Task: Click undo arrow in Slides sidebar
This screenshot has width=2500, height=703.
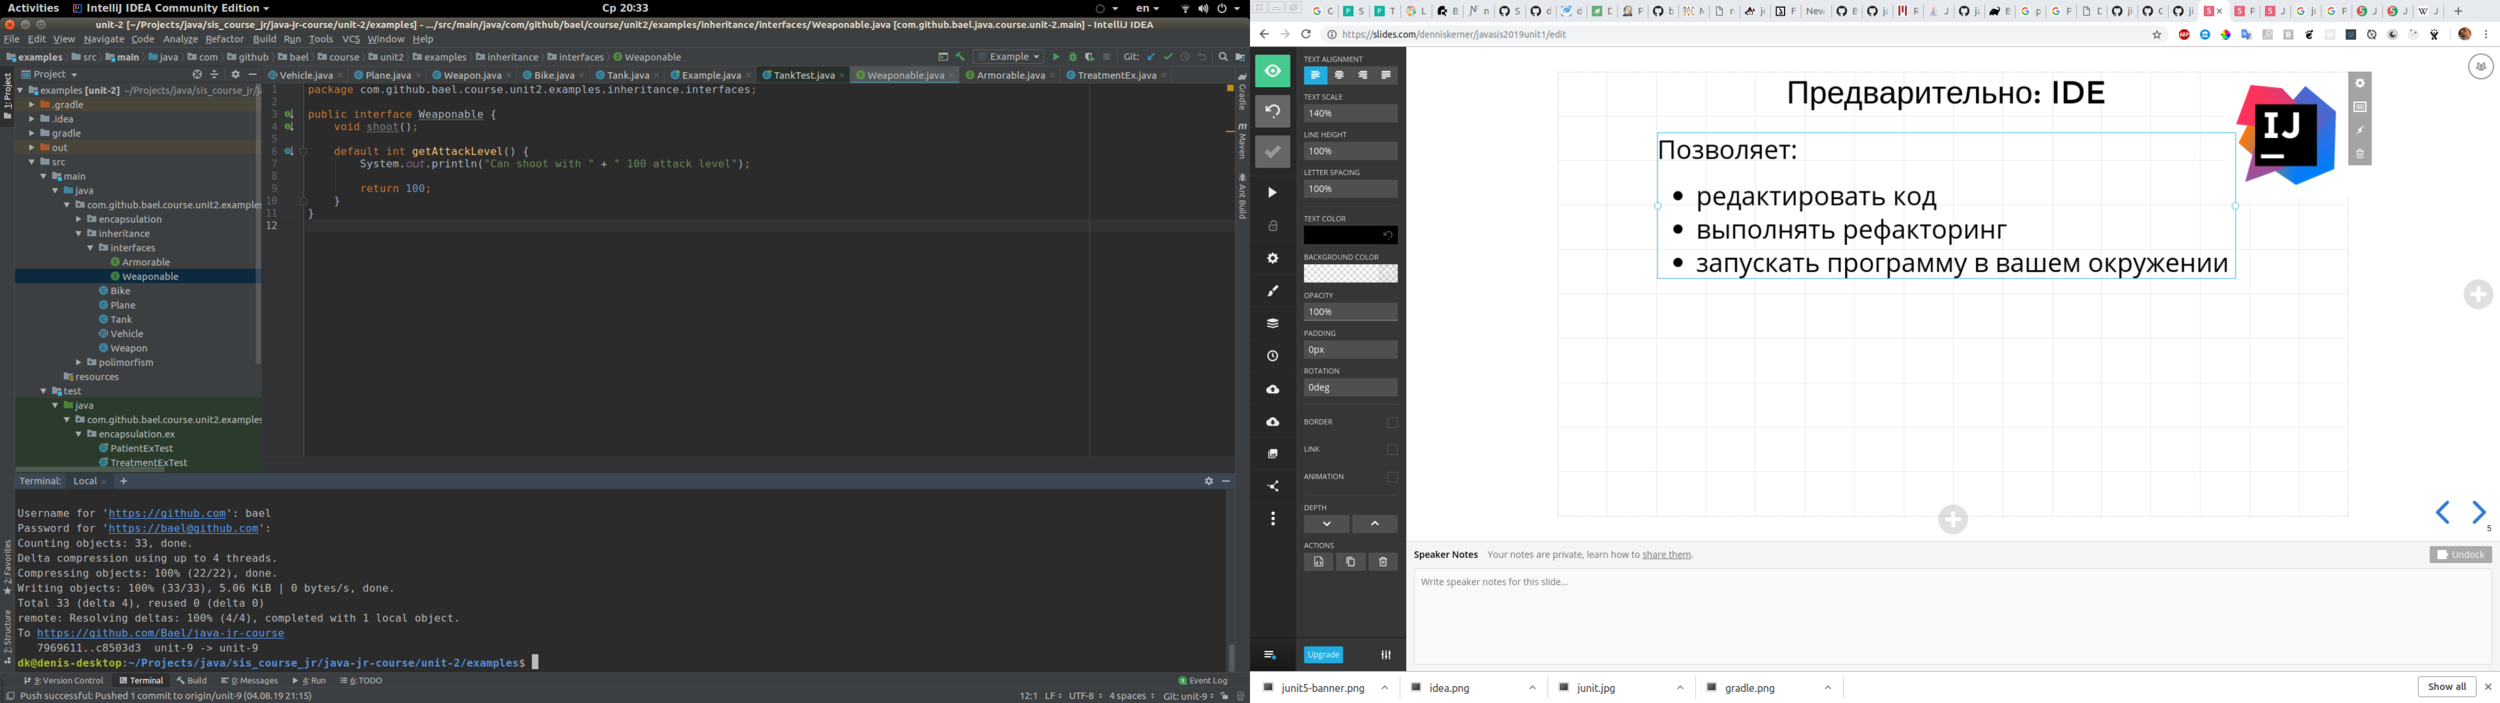Action: click(x=1272, y=111)
